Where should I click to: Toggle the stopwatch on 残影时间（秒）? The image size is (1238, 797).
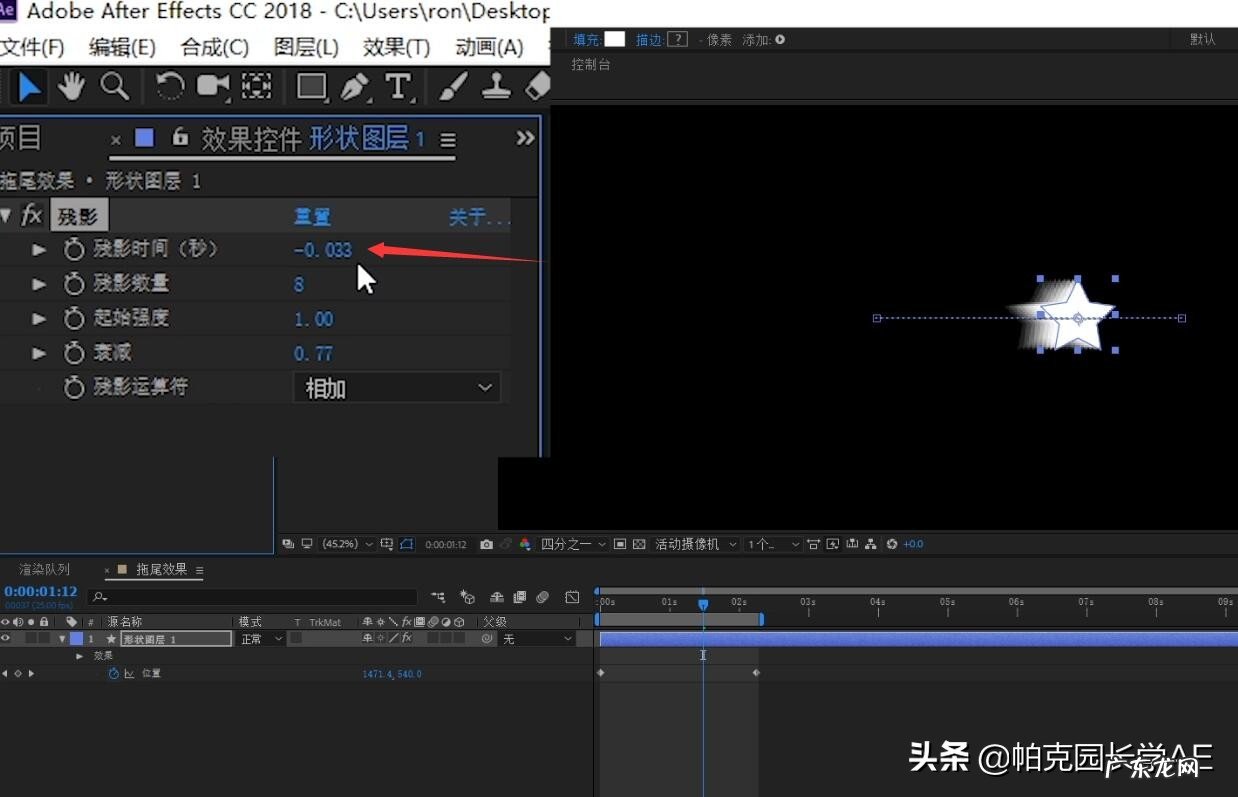coord(73,249)
